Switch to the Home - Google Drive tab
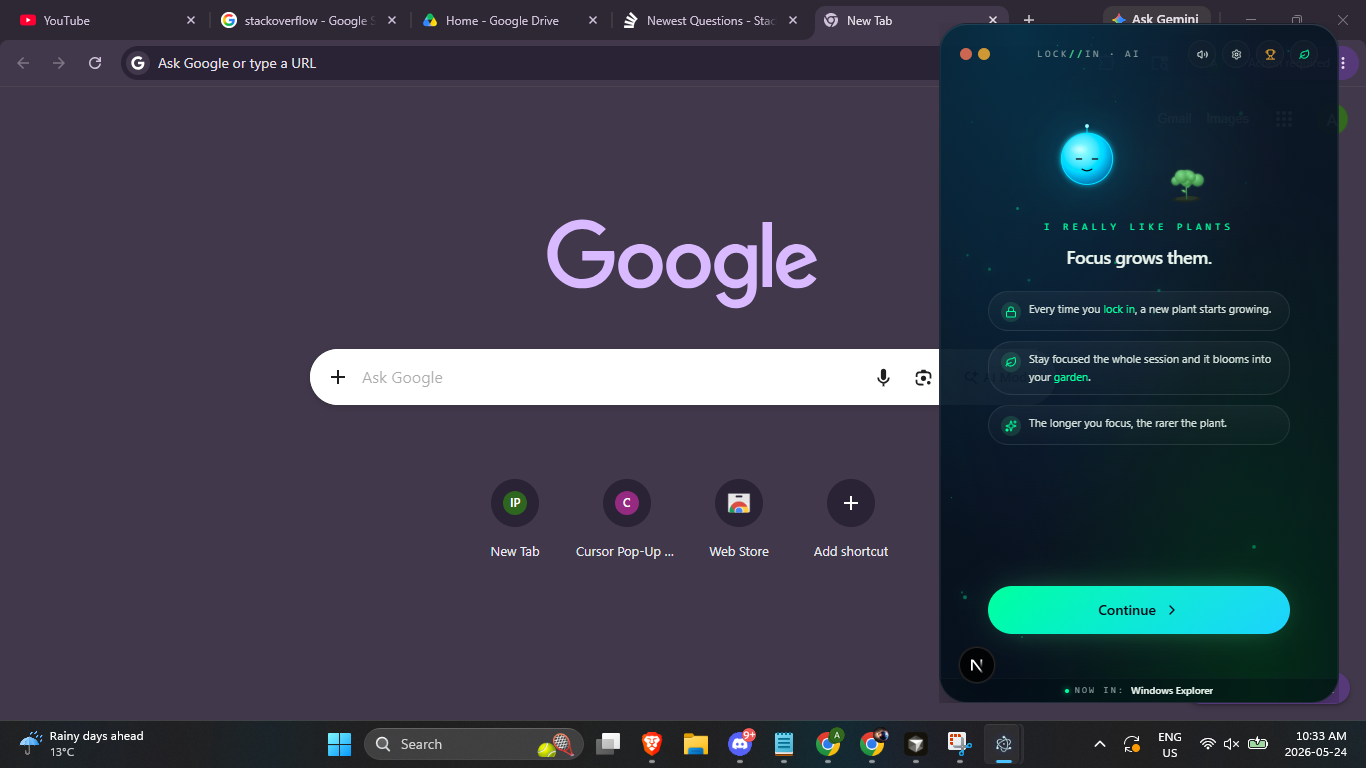Viewport: 1366px width, 768px height. pyautogui.click(x=511, y=20)
